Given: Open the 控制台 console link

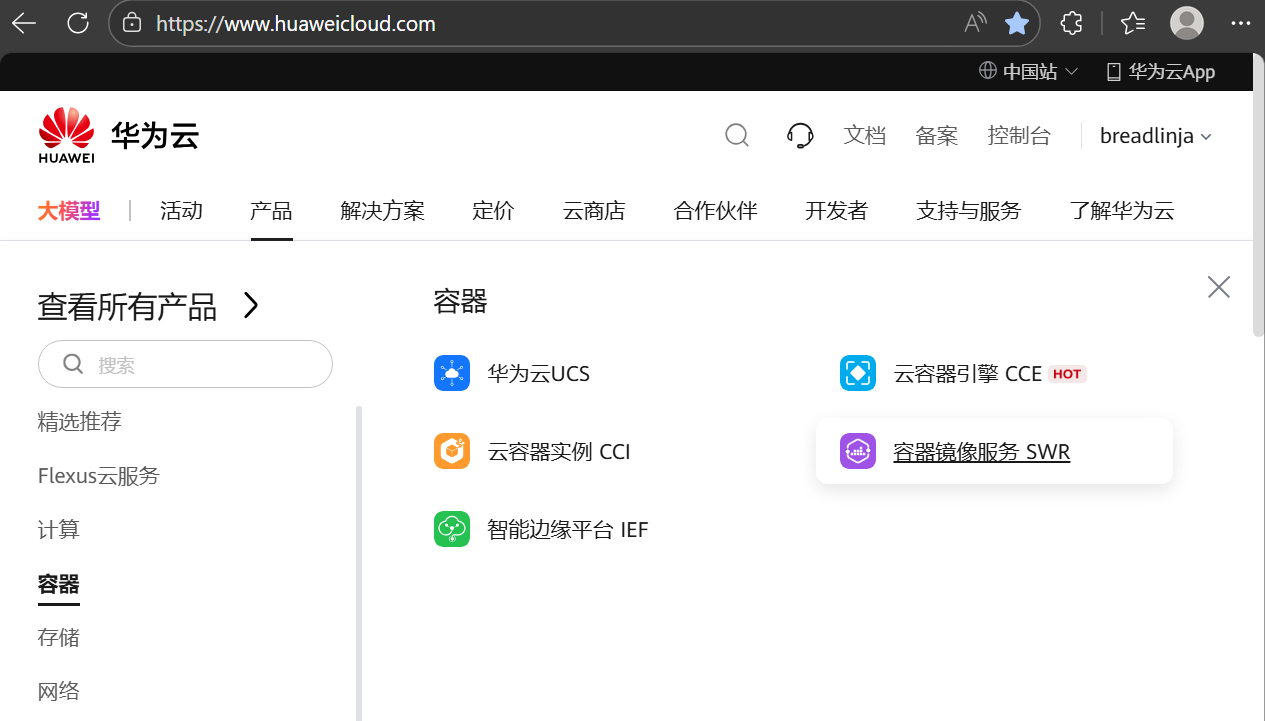Looking at the screenshot, I should click(1019, 136).
